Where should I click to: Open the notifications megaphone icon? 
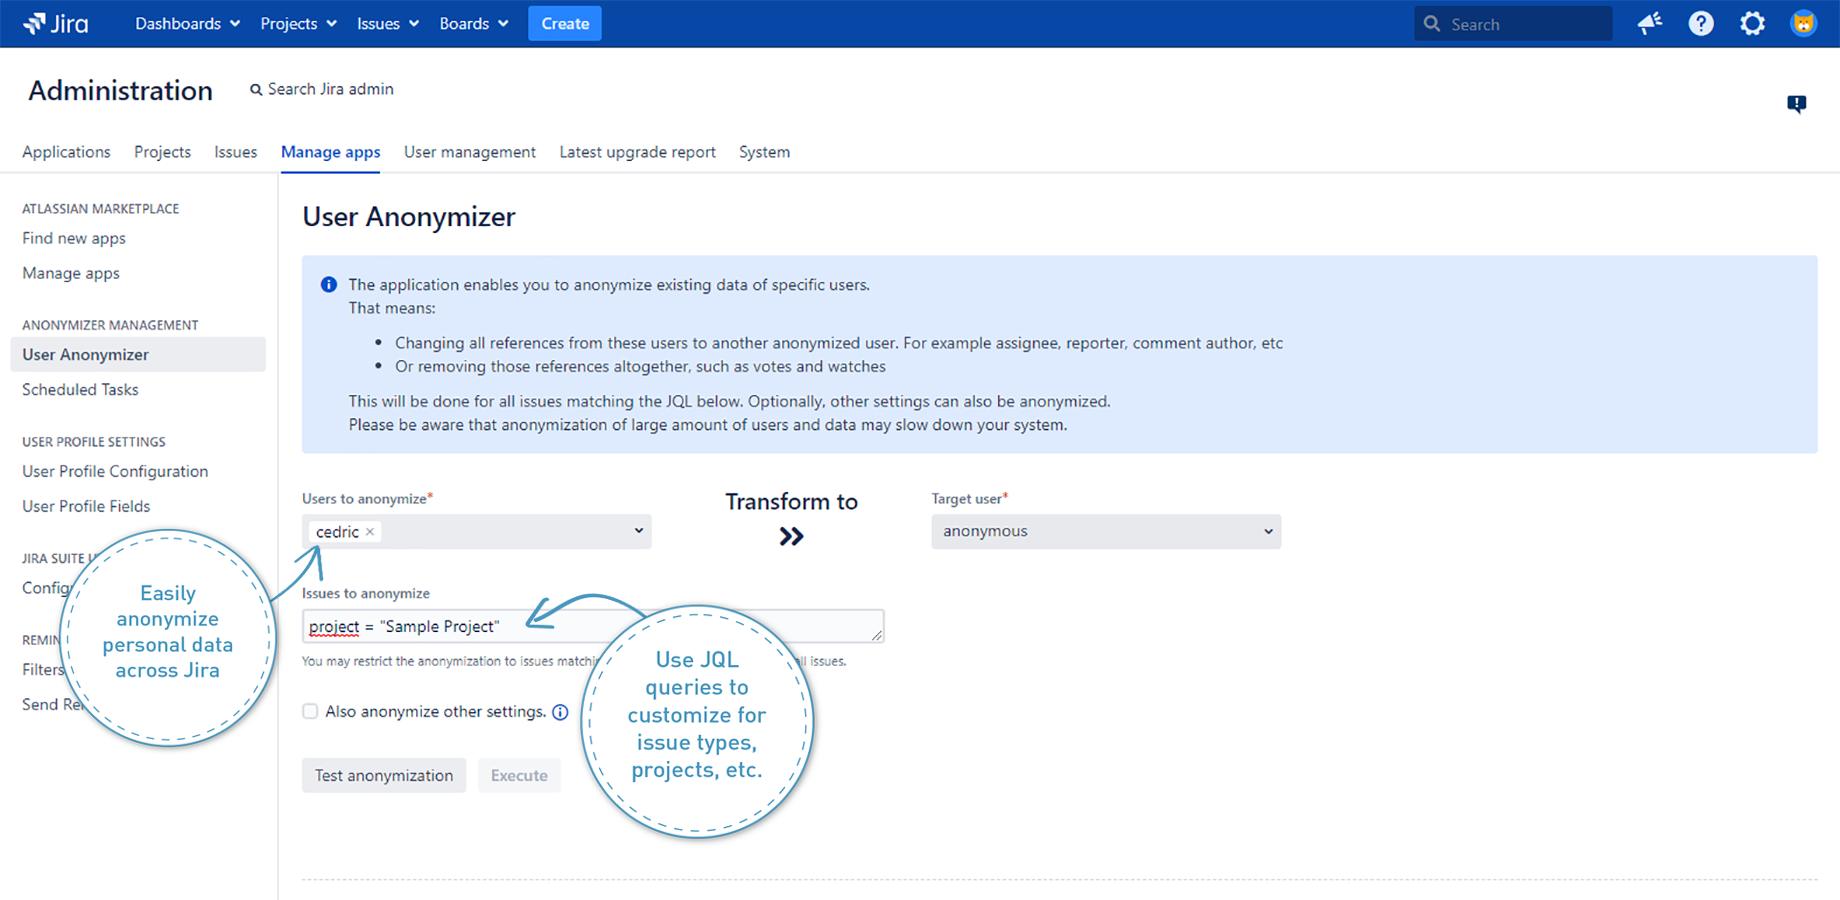1650,23
